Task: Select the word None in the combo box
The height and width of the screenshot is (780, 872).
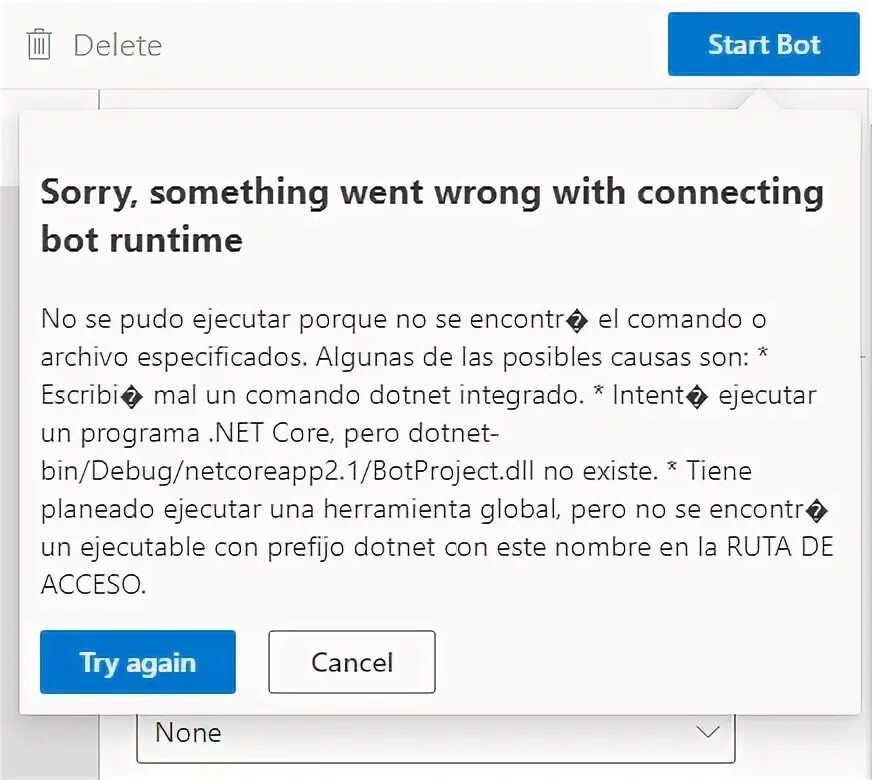Action: click(x=188, y=732)
